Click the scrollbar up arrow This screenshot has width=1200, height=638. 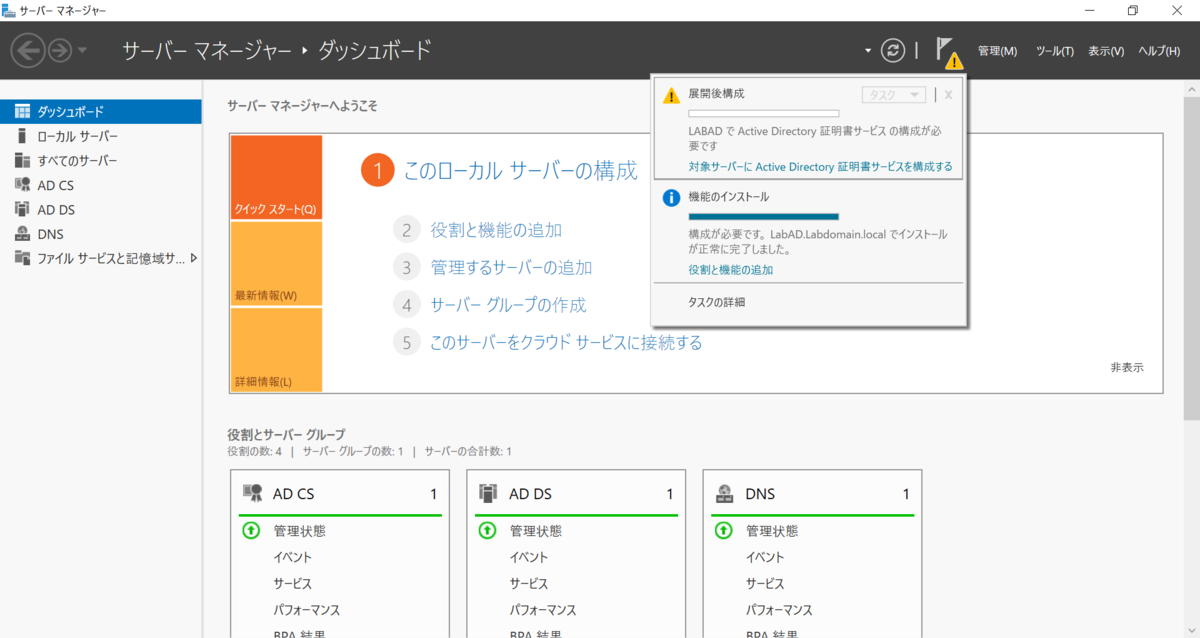(x=1192, y=91)
